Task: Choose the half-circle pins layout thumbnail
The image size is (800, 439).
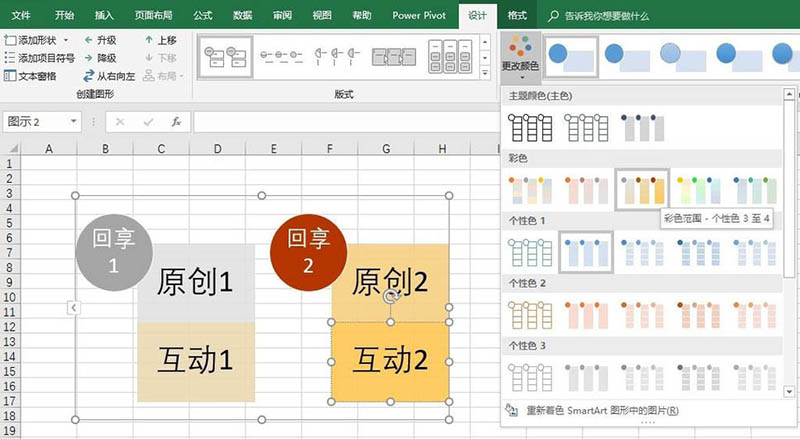Action: coord(337,56)
